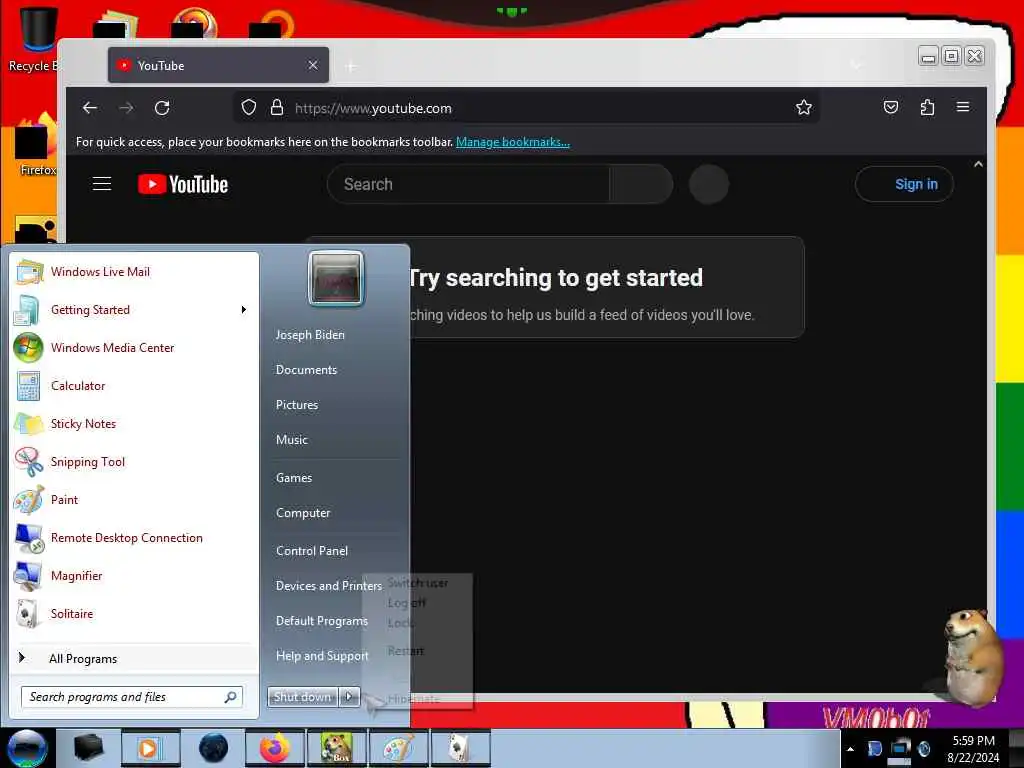Bookmark this page with the star
1024x768 pixels.
tap(804, 108)
